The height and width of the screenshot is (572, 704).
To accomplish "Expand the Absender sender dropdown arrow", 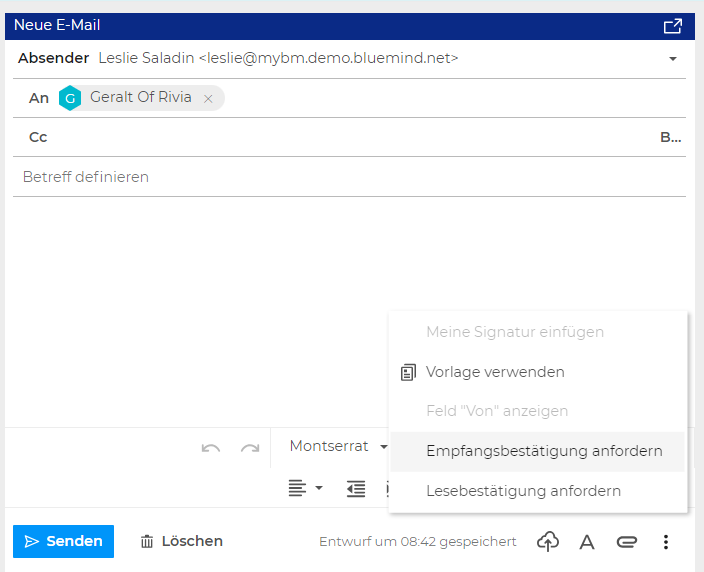I will point(673,59).
